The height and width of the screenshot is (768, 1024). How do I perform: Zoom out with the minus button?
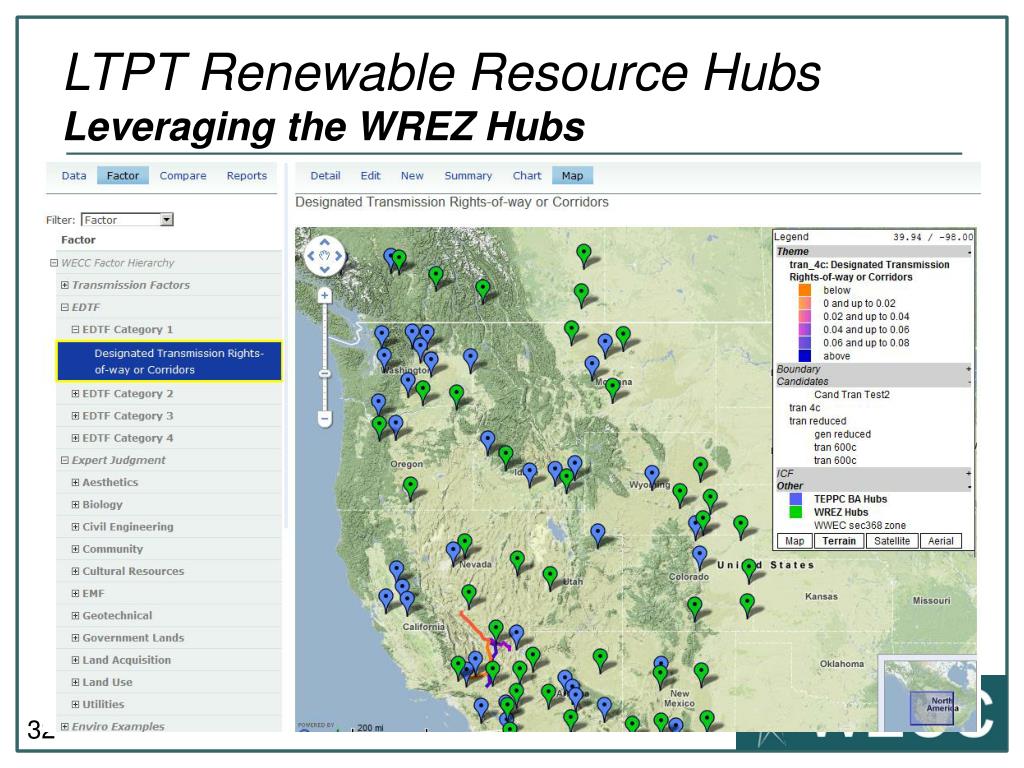(325, 418)
